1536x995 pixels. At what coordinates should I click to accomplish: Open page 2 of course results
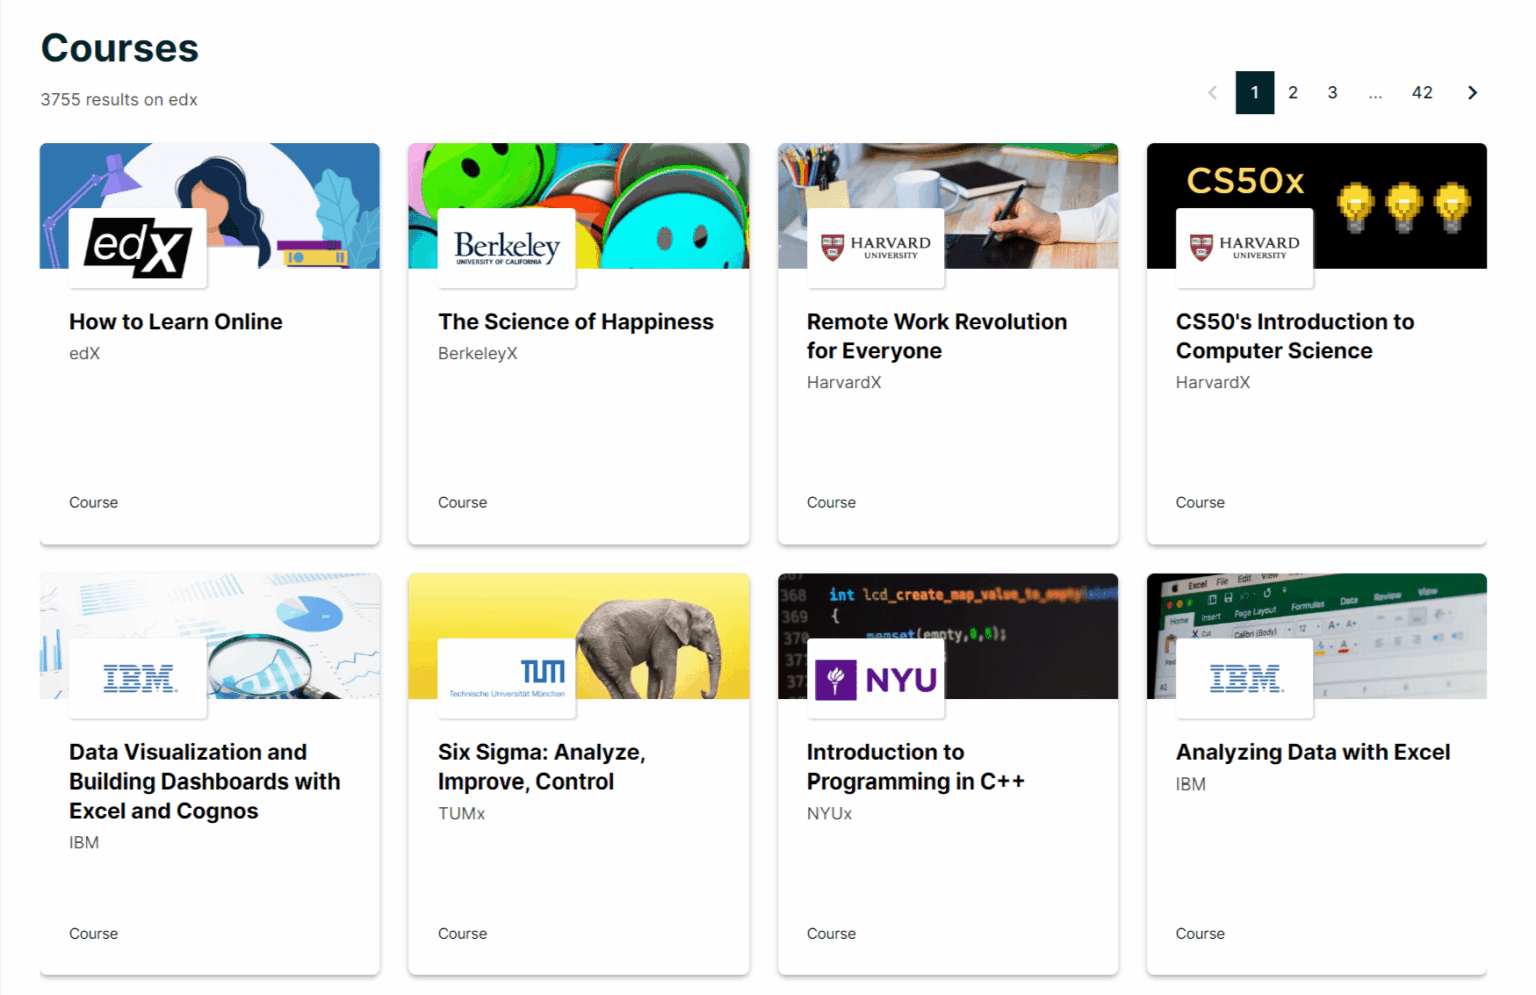point(1293,92)
